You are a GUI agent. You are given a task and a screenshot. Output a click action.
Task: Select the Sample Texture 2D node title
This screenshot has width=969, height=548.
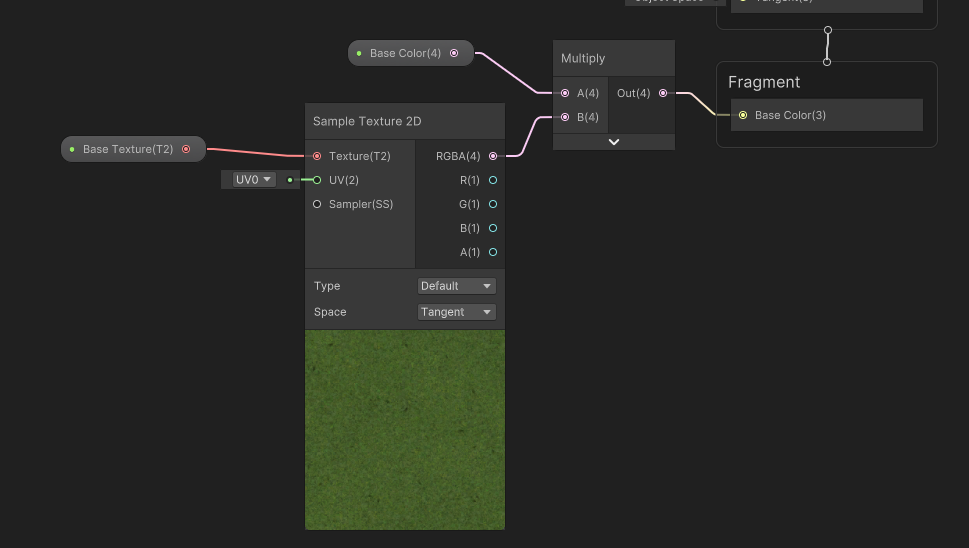point(367,121)
